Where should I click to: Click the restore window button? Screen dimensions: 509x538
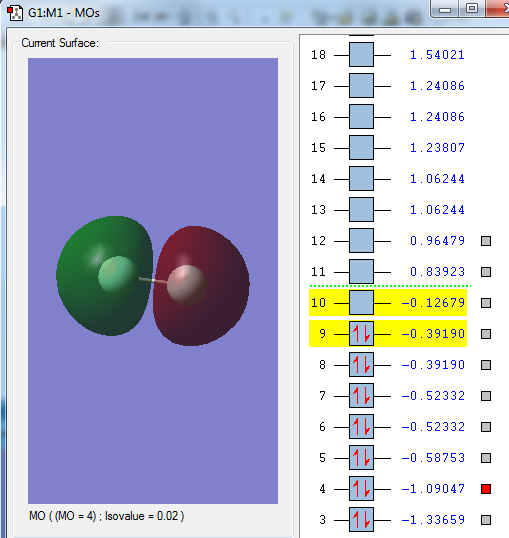pos(472,8)
